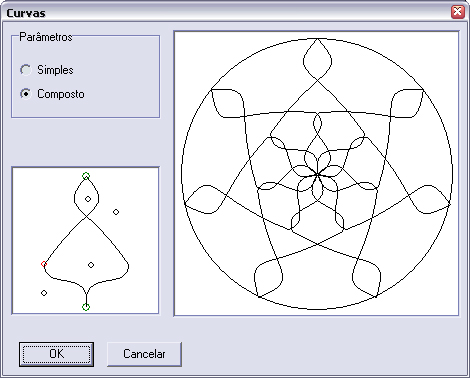Click the red control point handle

[x=44, y=264]
